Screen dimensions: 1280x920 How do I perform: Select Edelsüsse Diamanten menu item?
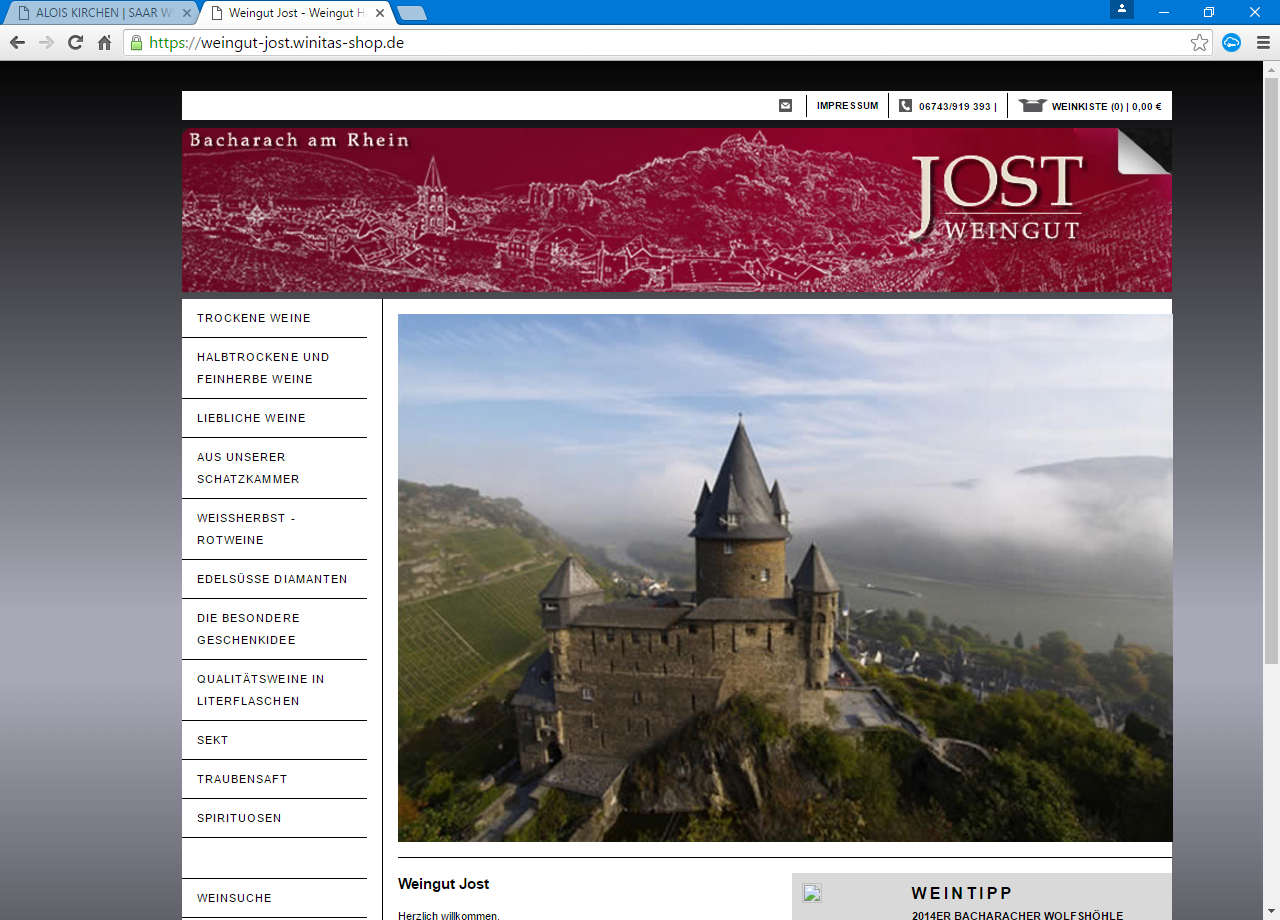272,579
